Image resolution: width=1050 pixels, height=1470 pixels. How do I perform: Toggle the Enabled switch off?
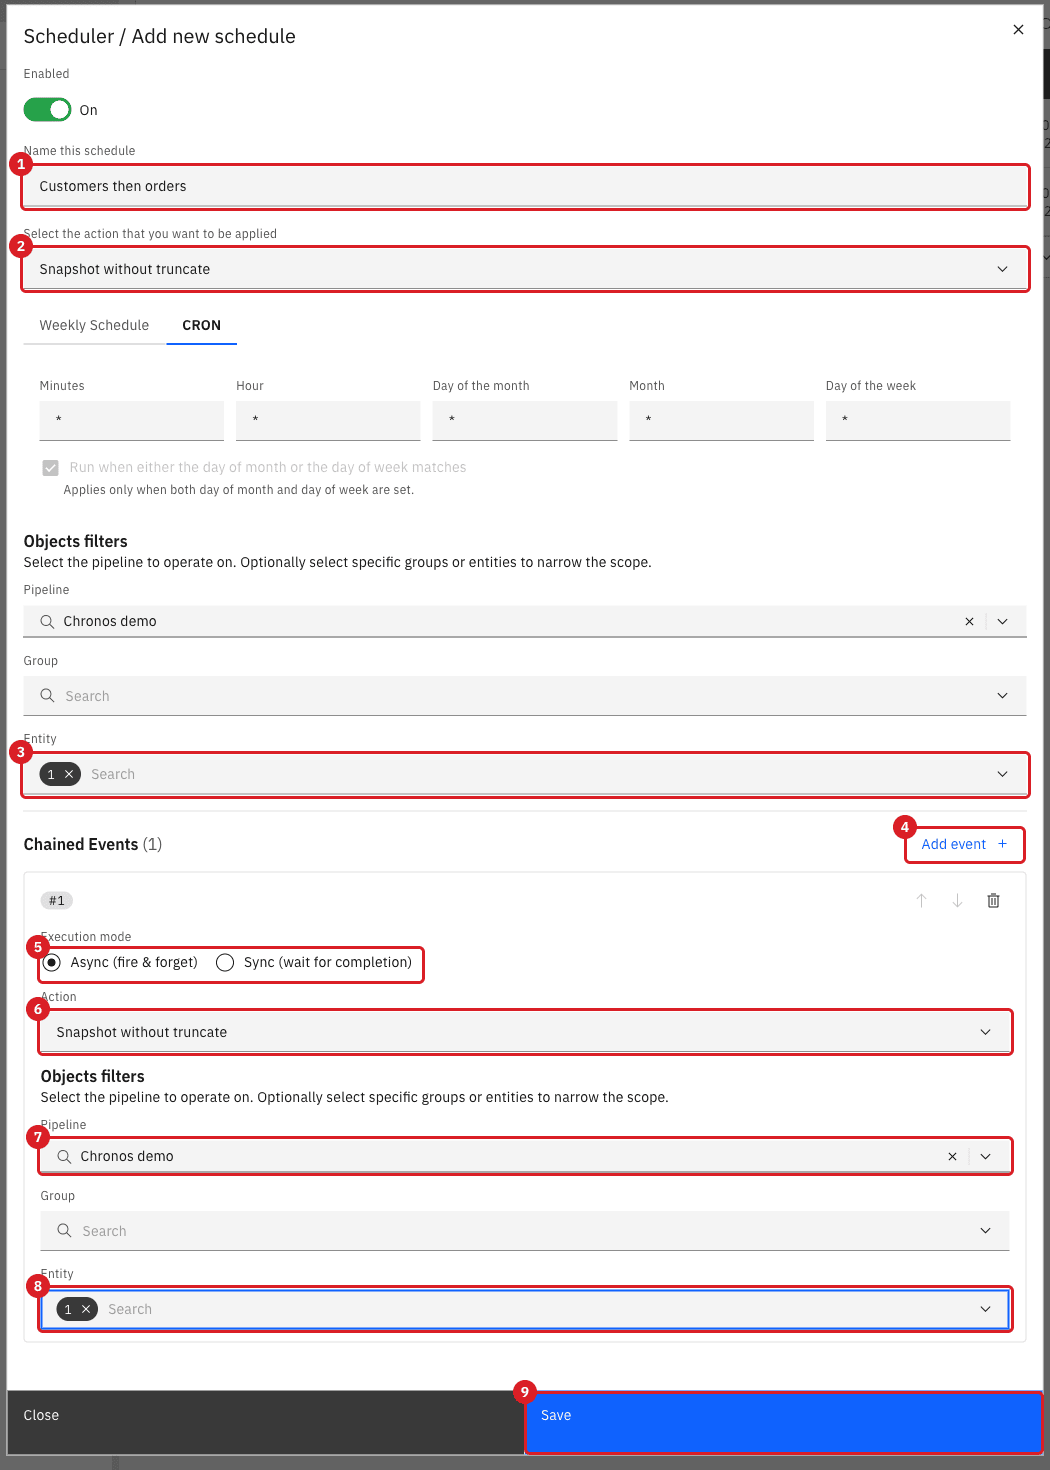(47, 109)
